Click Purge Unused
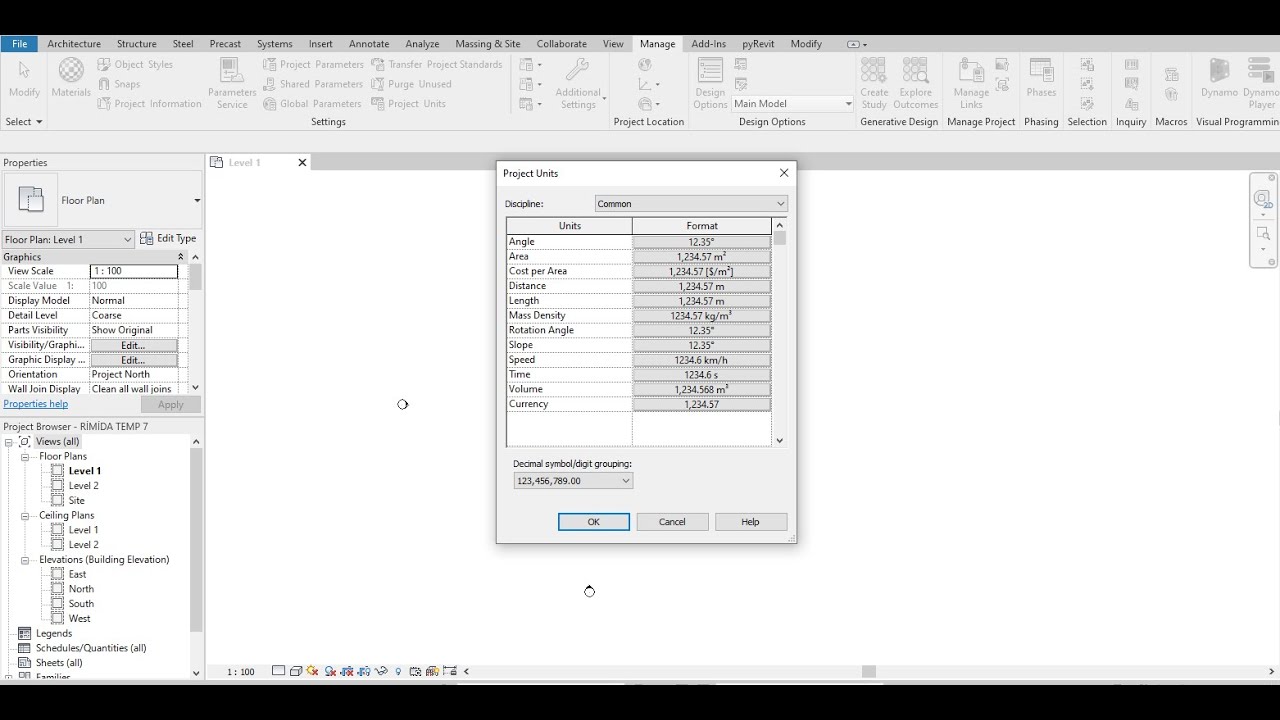Screen dimensions: 1280x720 coord(411,84)
